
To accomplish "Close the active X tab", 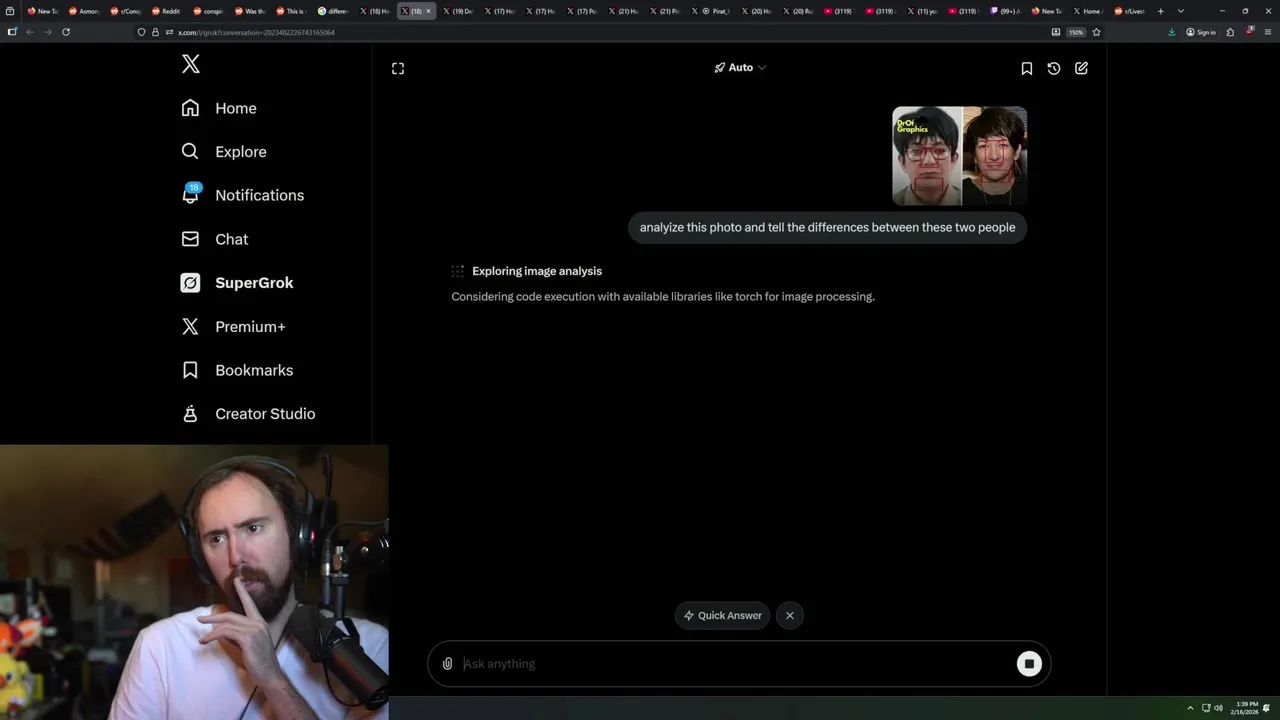I will pos(428,11).
